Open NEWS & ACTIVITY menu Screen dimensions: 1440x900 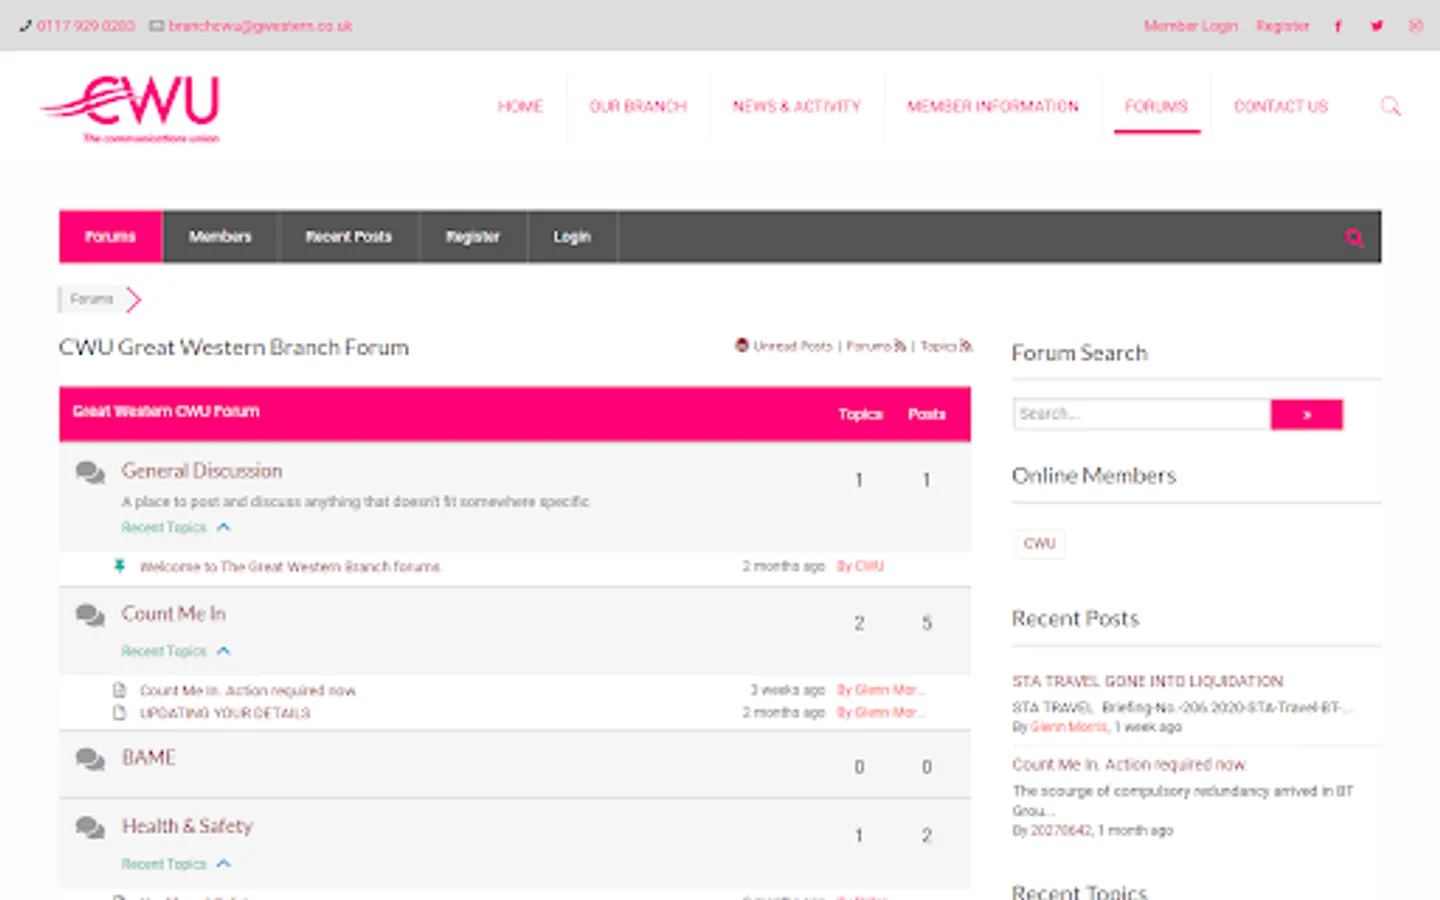click(796, 106)
